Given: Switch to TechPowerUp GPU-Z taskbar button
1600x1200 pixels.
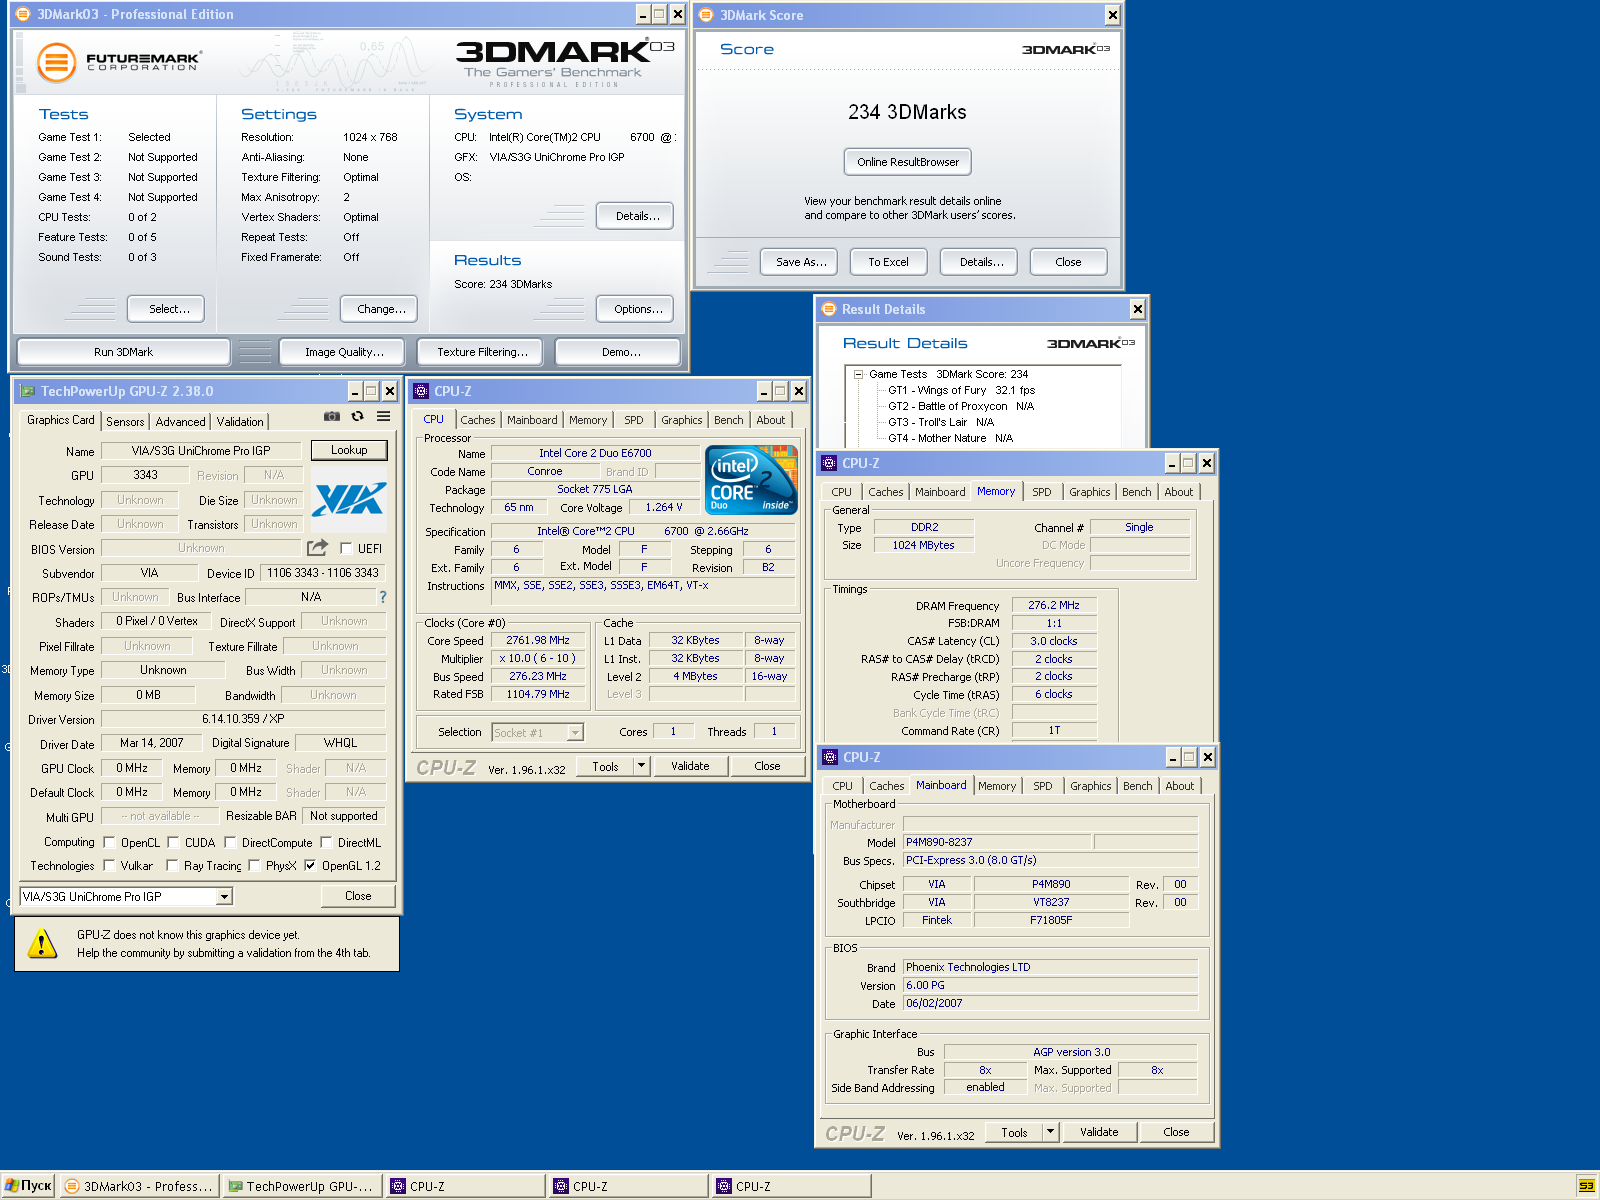Looking at the screenshot, I should click(303, 1186).
